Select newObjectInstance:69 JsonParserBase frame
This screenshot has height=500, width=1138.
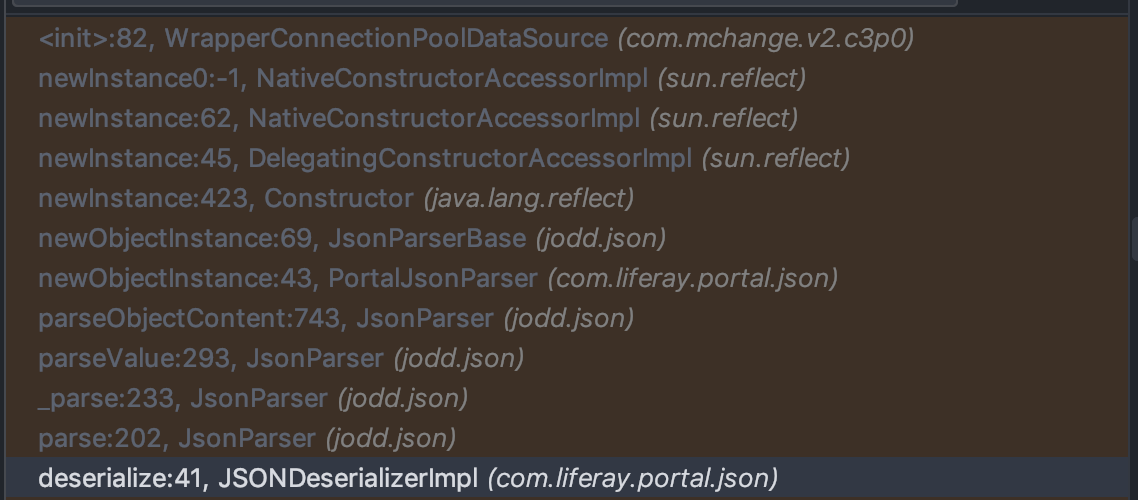pyautogui.click(x=281, y=238)
